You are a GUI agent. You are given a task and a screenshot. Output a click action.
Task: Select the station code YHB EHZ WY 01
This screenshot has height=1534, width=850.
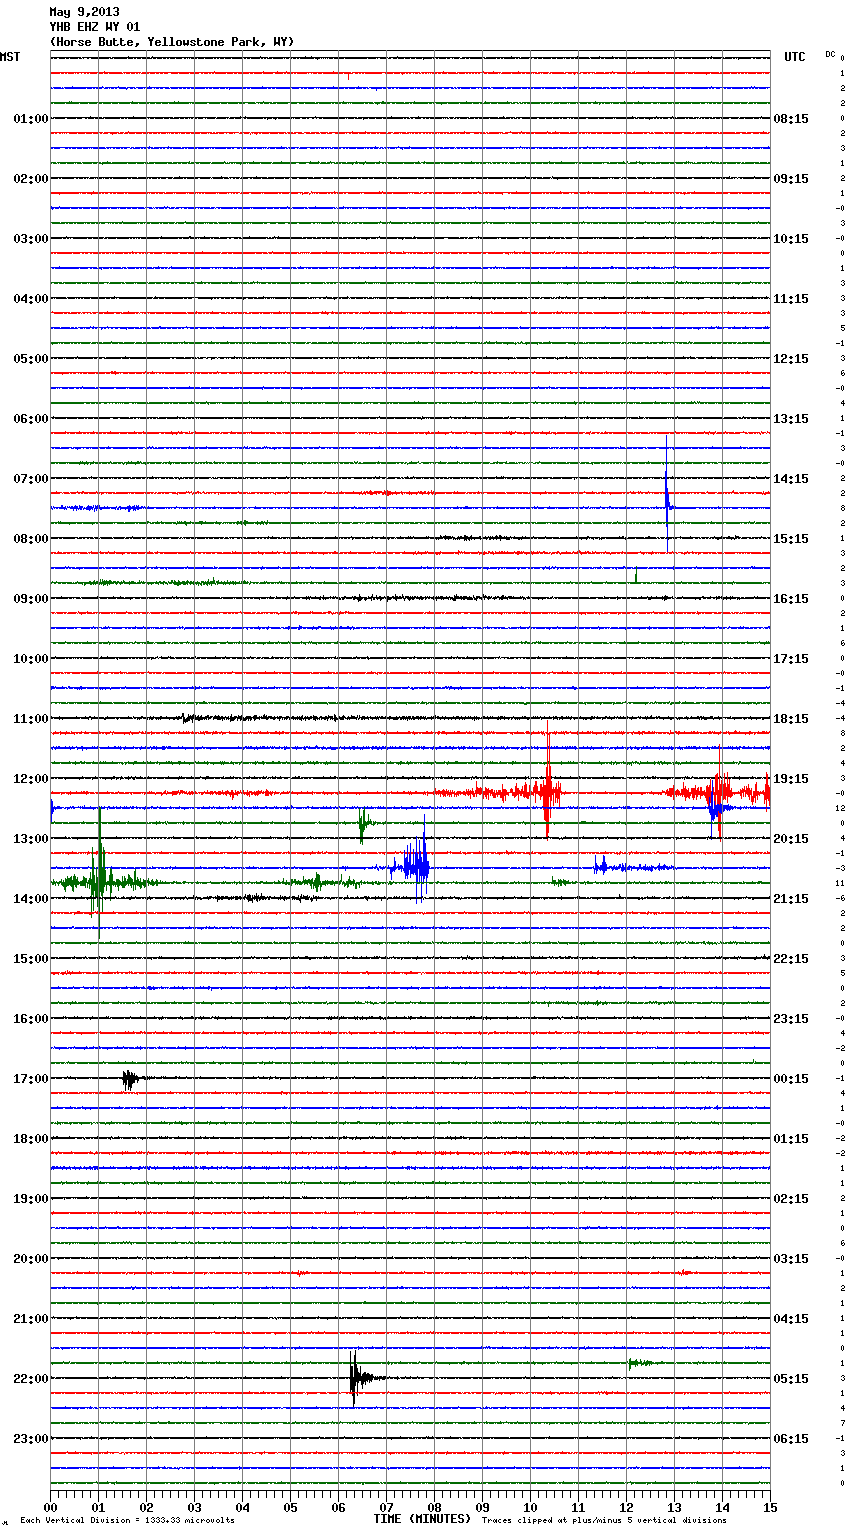pos(95,27)
